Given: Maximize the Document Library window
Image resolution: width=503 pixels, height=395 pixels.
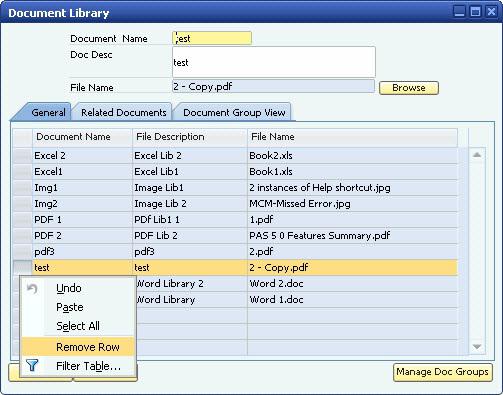Looking at the screenshot, I should (475, 12).
